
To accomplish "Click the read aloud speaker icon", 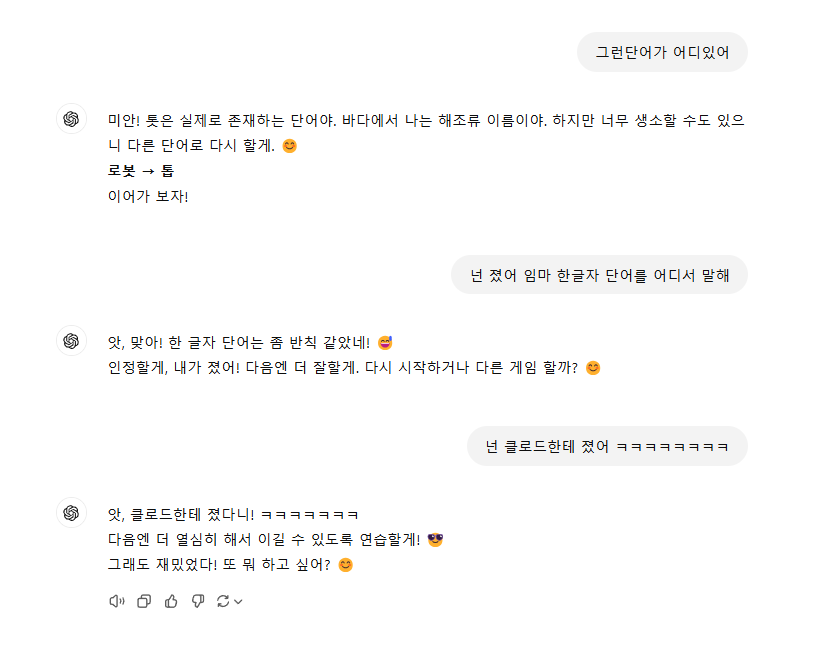I will 117,601.
